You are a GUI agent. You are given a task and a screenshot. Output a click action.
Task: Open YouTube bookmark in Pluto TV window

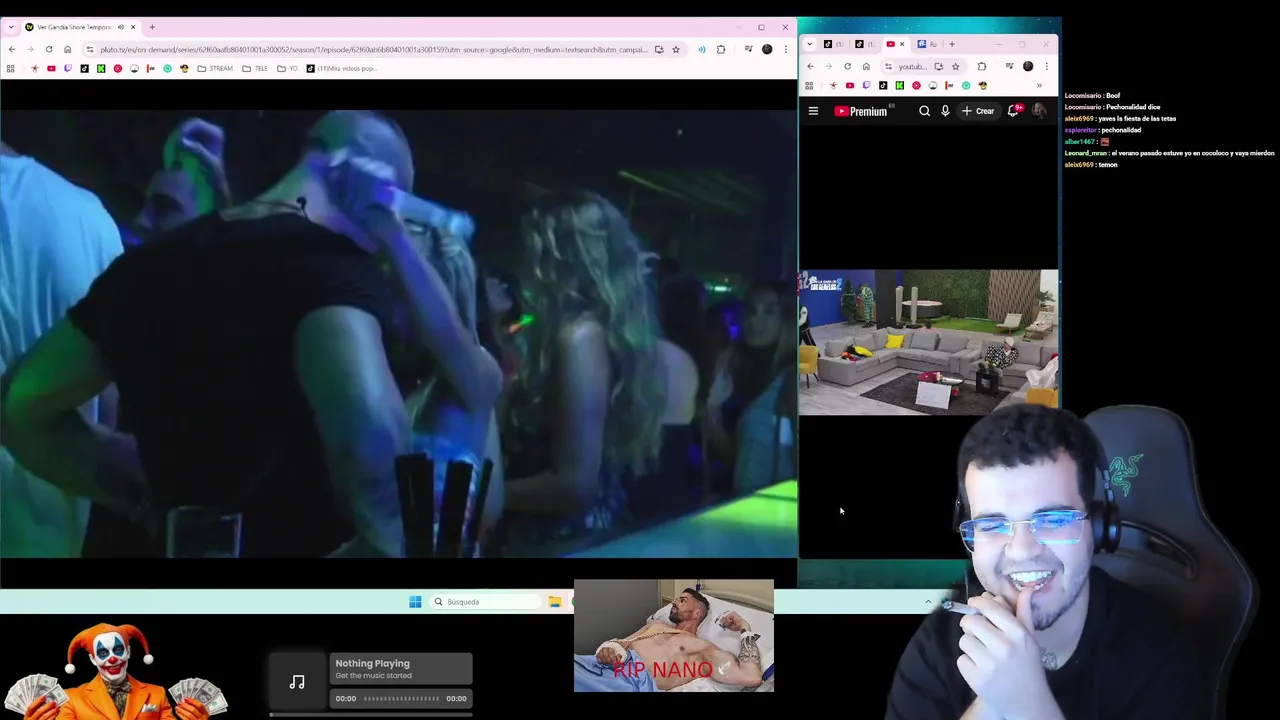(x=51, y=68)
